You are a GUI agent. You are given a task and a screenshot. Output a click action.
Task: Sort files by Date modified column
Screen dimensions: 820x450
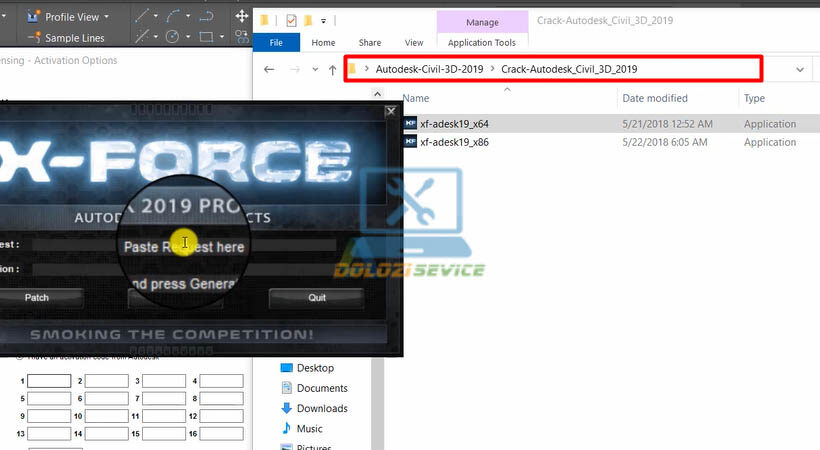point(654,98)
